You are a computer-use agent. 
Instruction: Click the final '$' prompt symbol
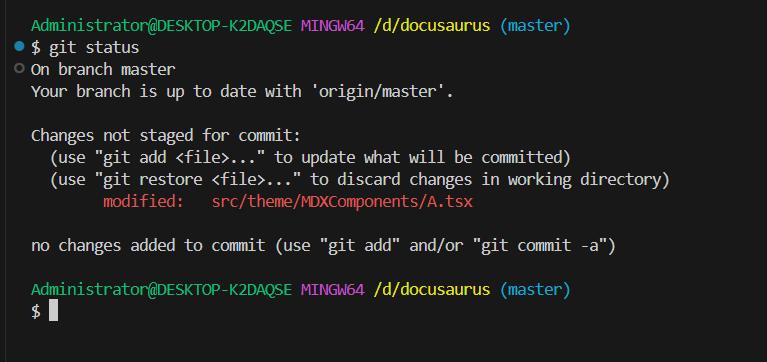coord(36,312)
